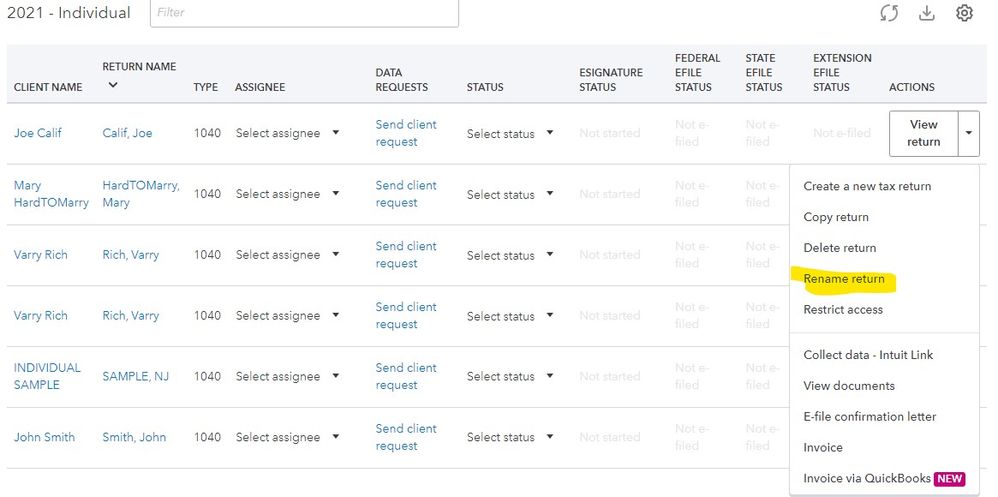The image size is (998, 497).
Task: Toggle the arrow next to View return
Action: pos(968,133)
